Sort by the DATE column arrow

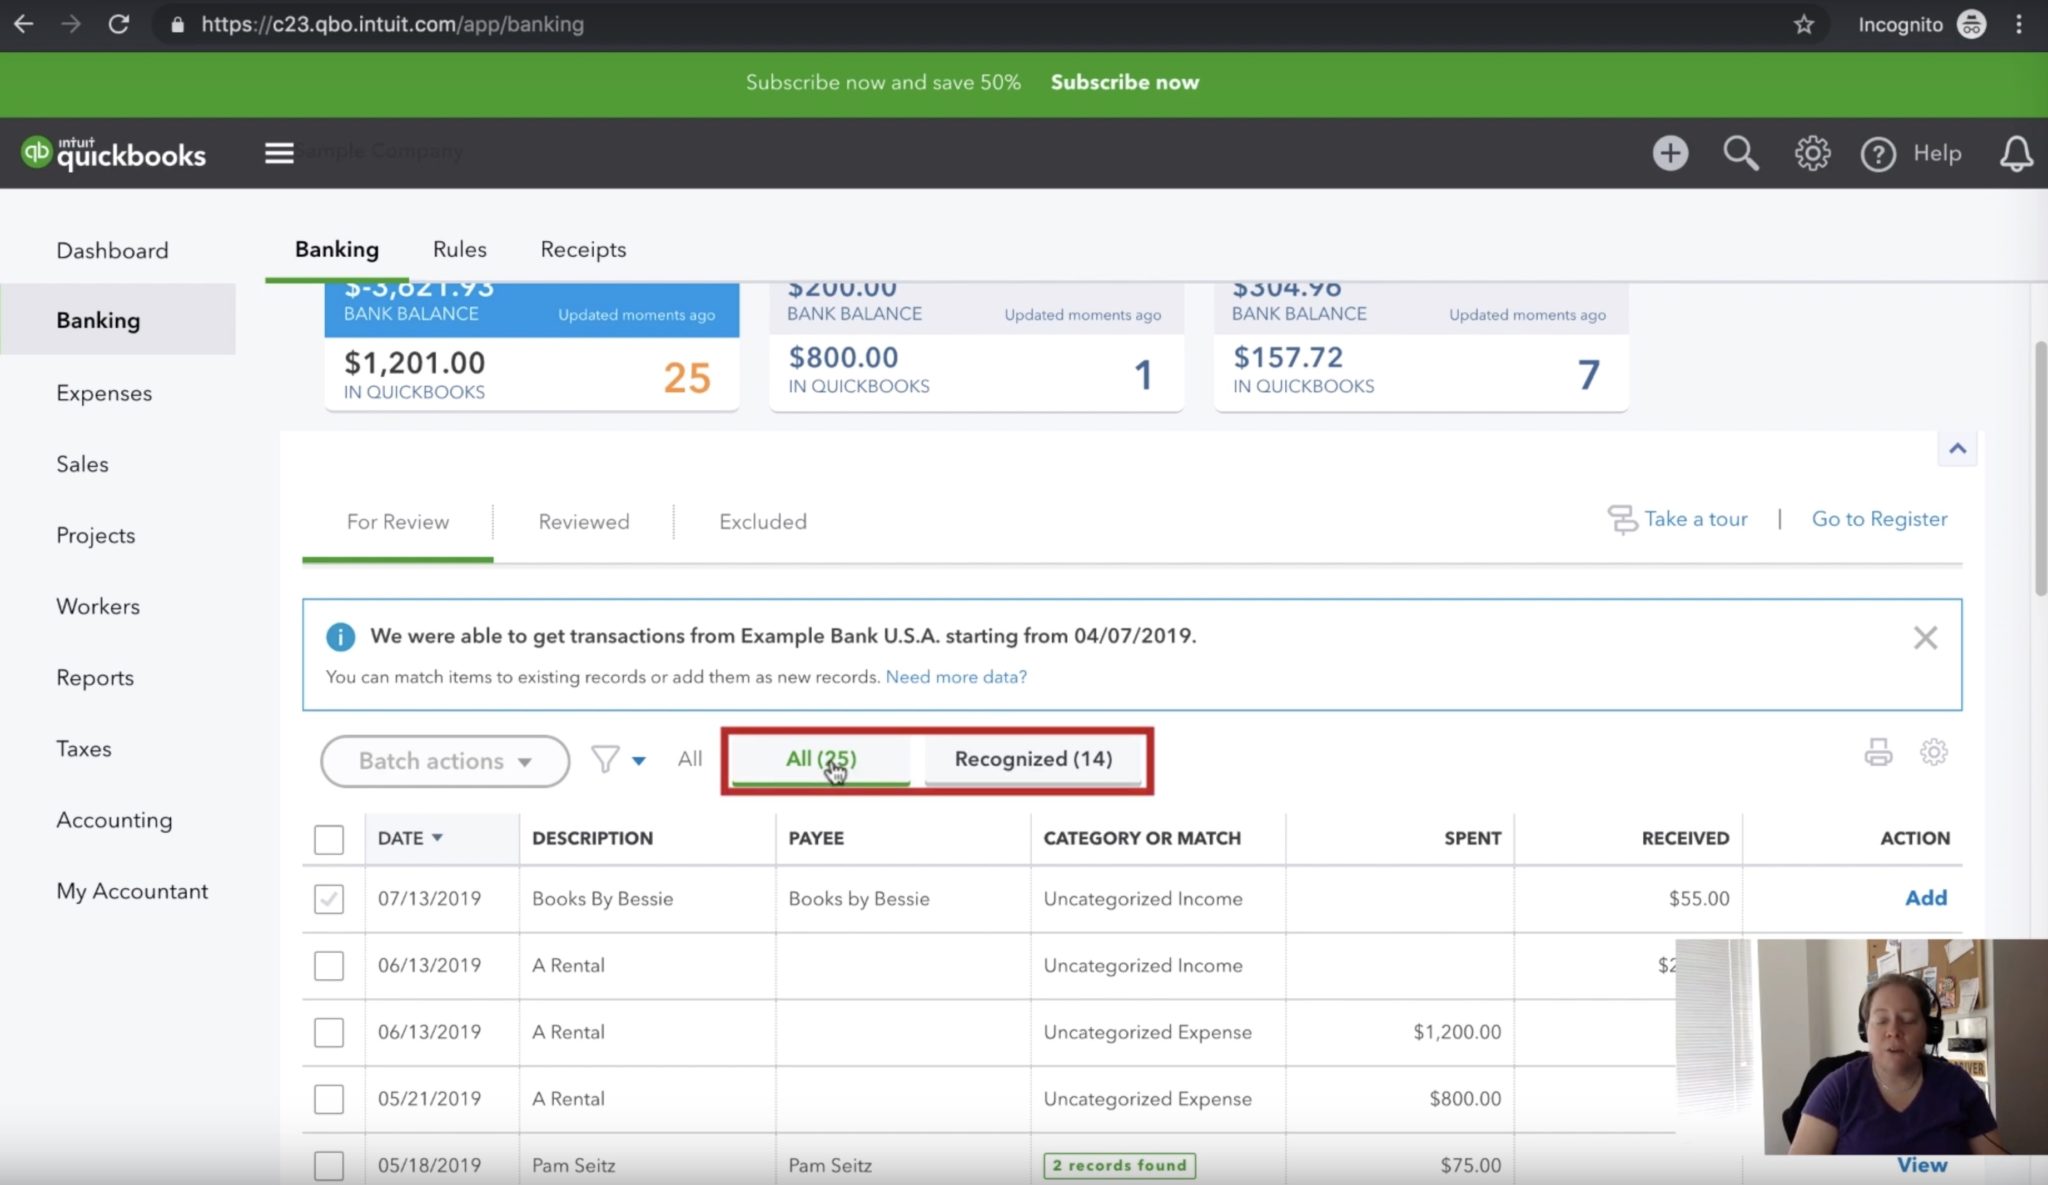pos(437,838)
